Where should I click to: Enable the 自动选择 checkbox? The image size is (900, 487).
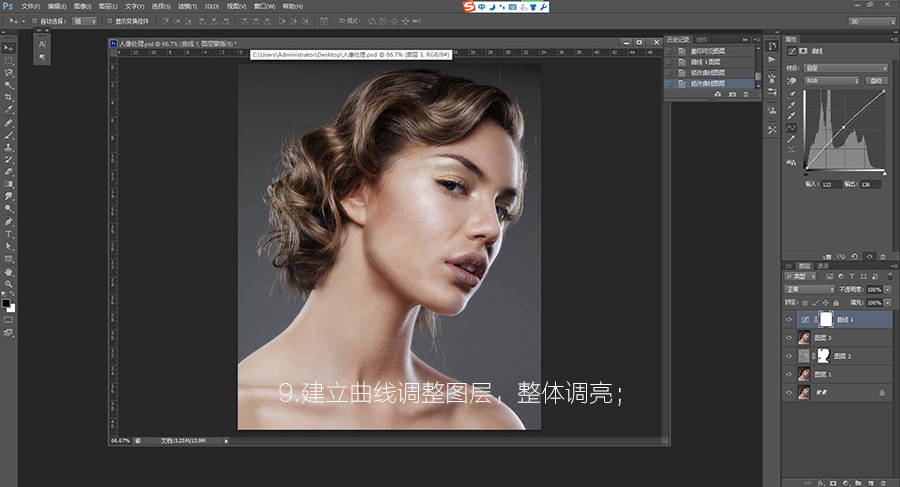[33, 20]
